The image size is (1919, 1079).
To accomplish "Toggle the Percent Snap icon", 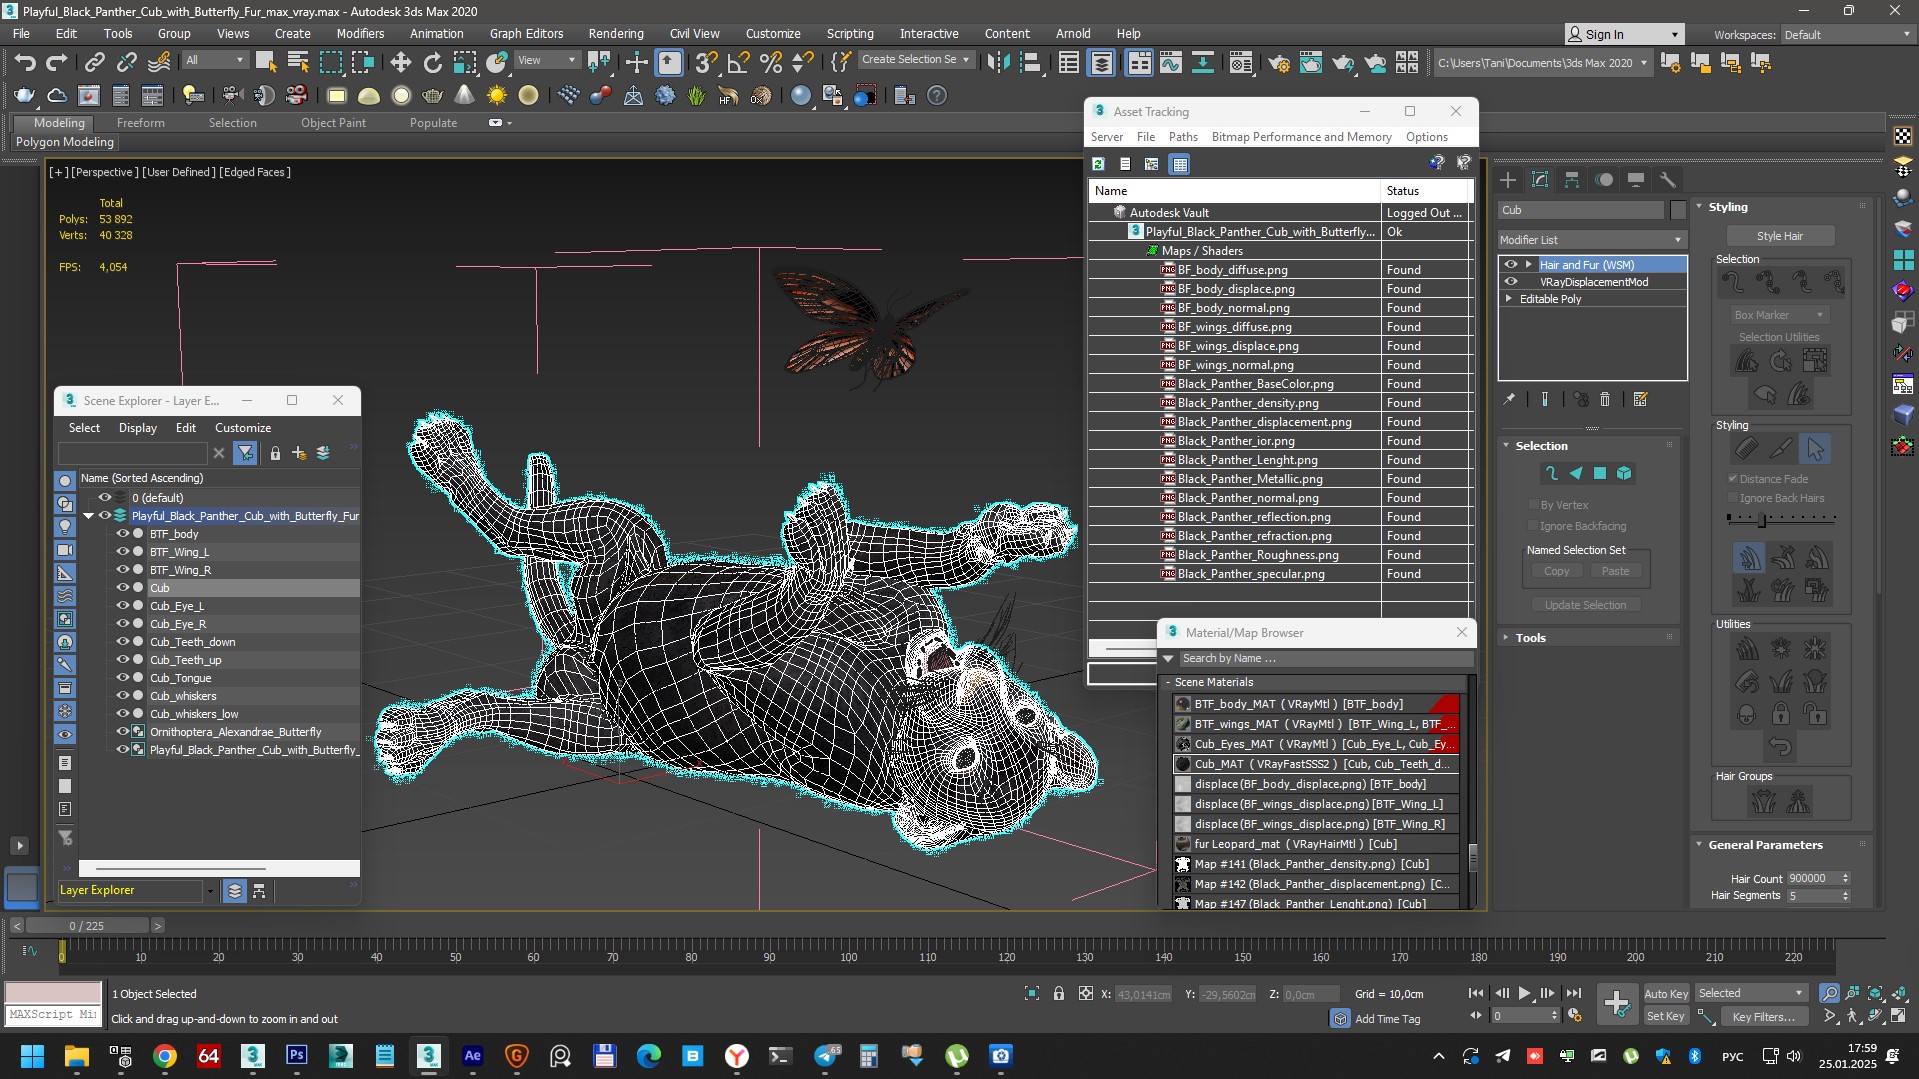I will (x=770, y=62).
